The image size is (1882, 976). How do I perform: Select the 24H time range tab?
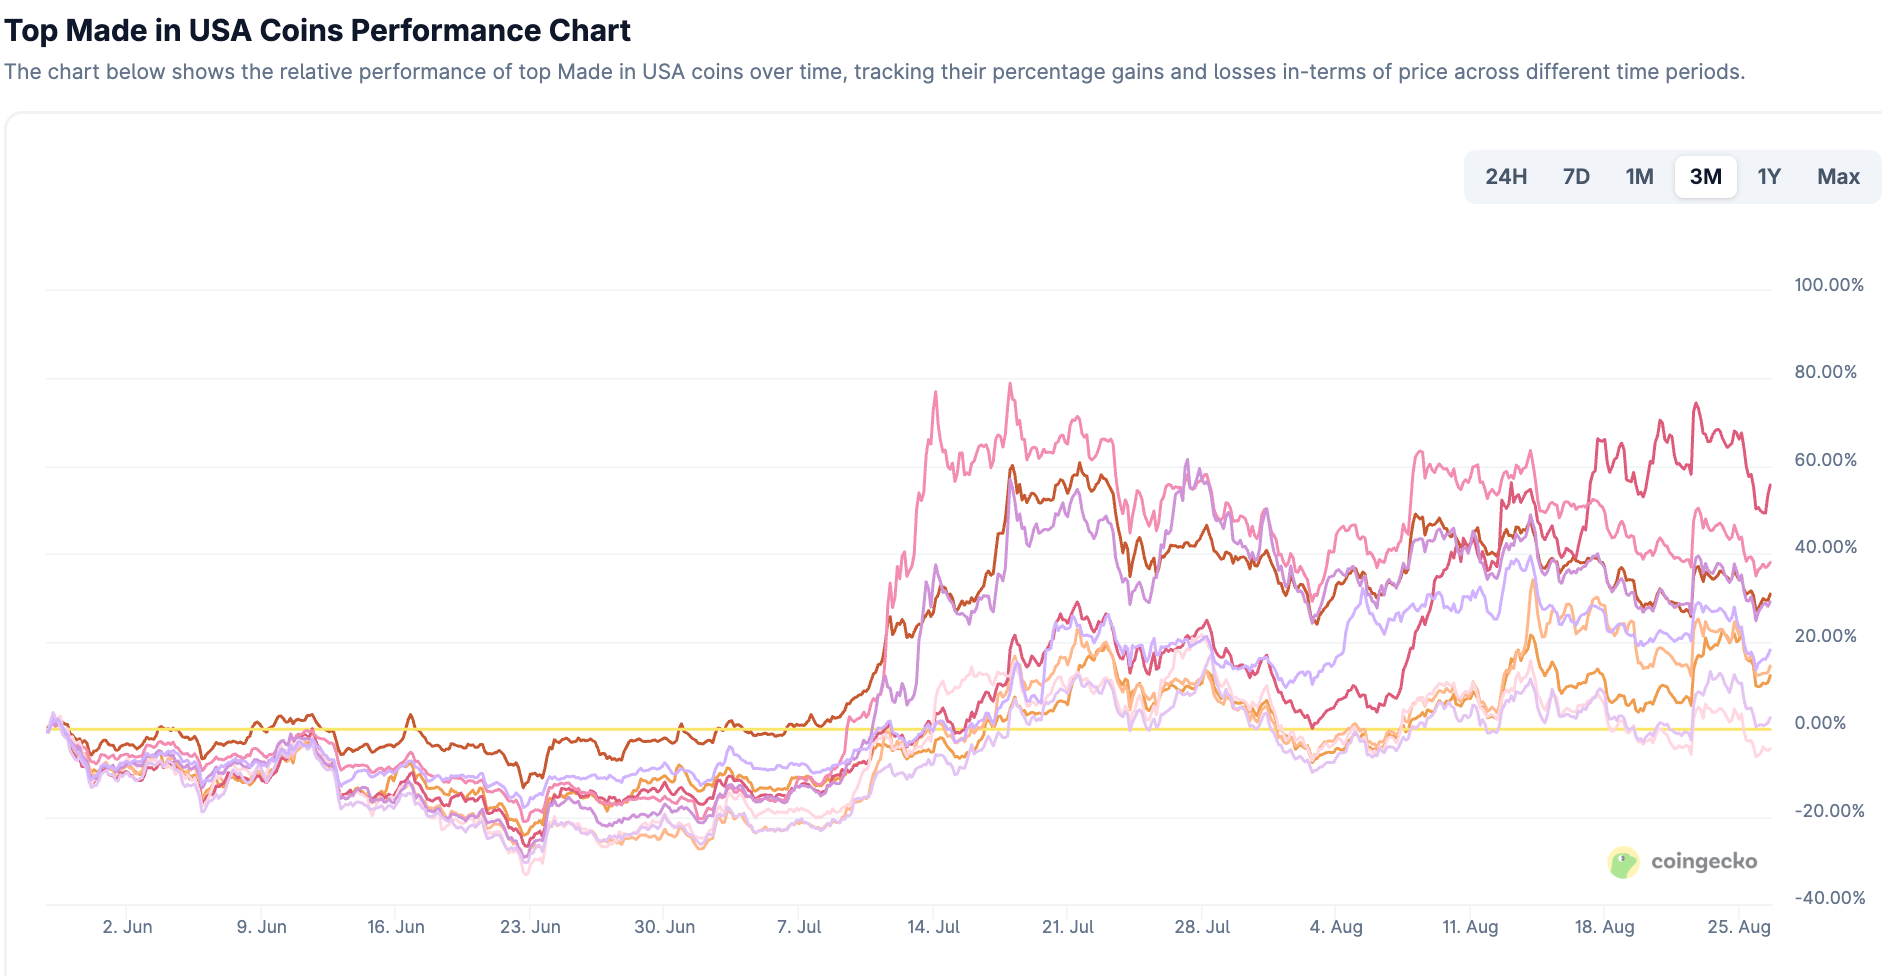(1505, 177)
